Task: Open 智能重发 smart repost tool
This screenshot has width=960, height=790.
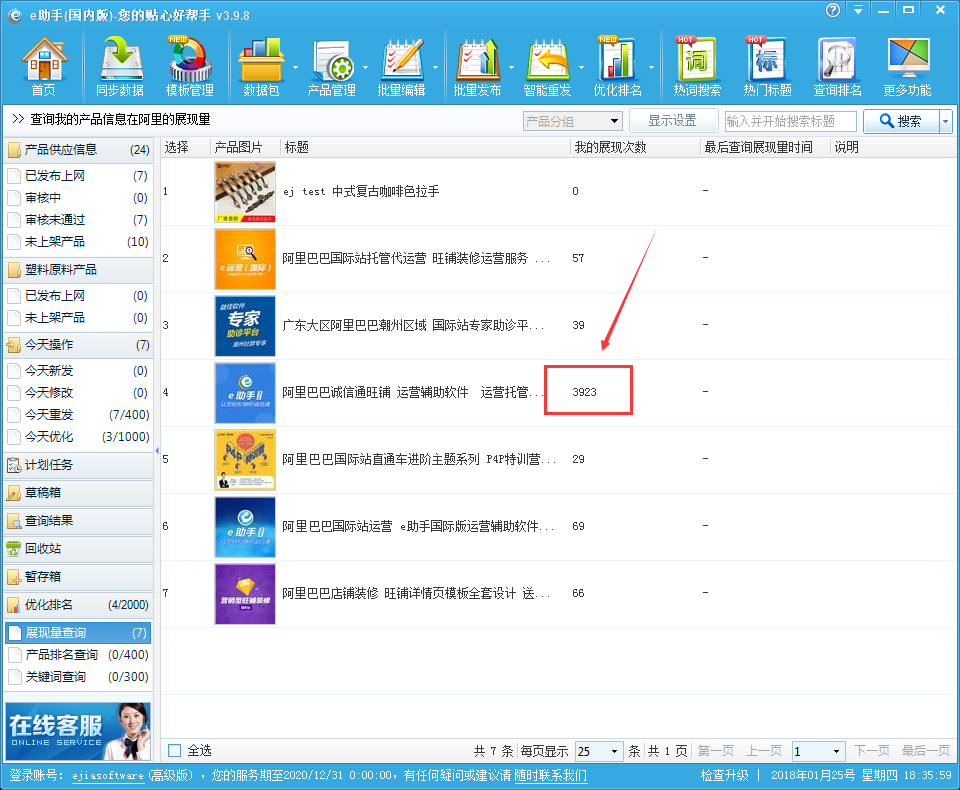Action: [547, 67]
